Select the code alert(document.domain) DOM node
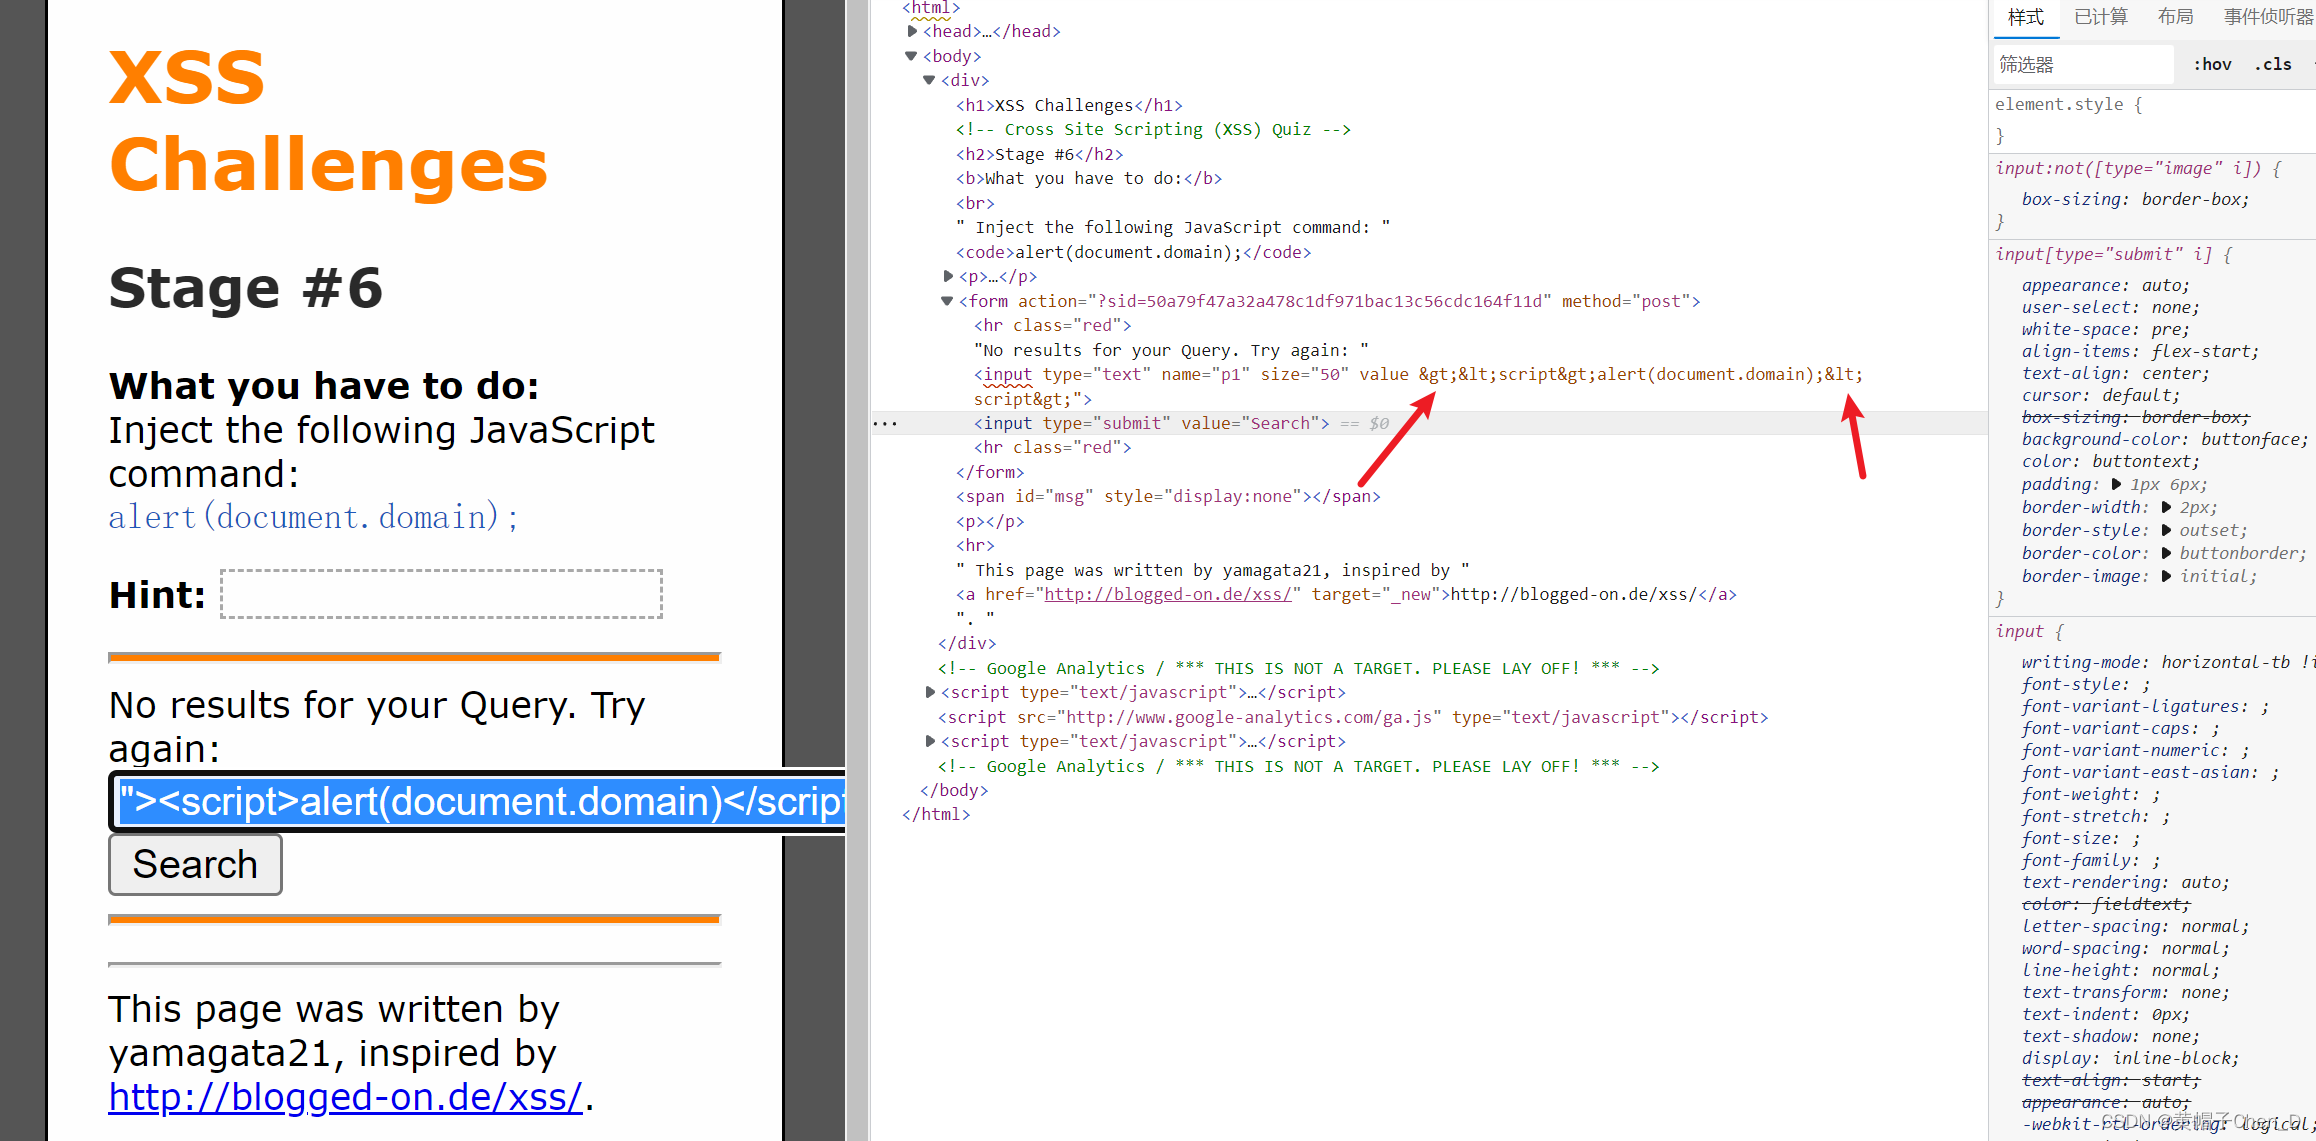Screen dimensions: 2316x1141 [x=1133, y=252]
